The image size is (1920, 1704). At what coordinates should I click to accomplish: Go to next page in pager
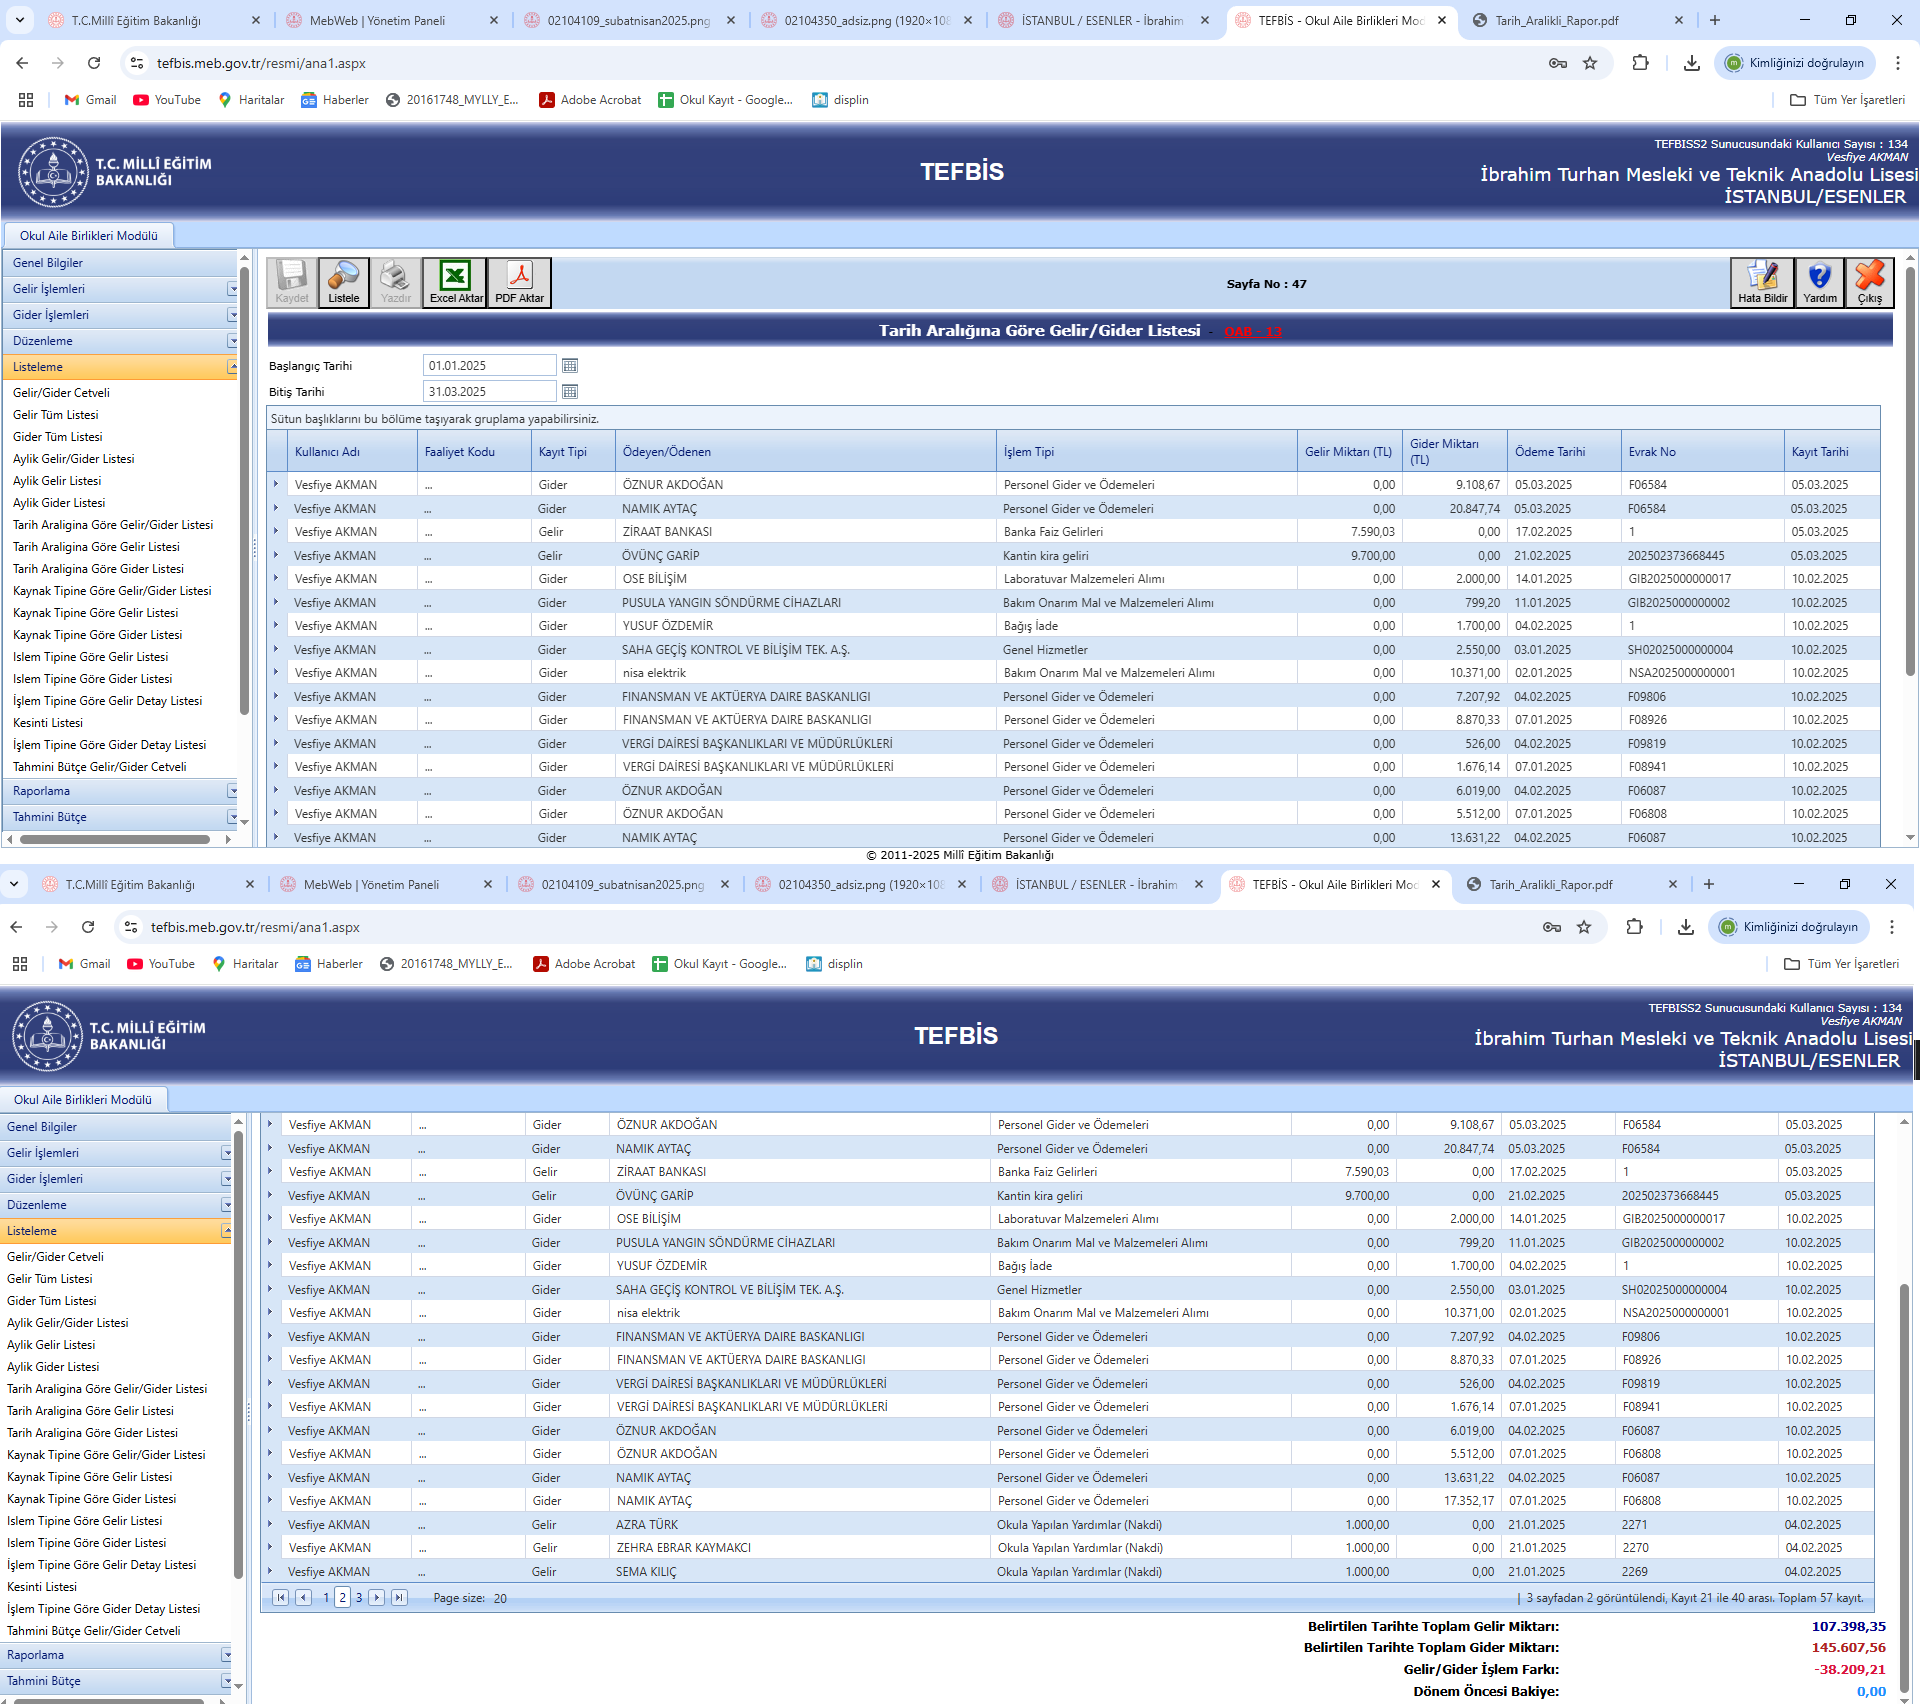tap(377, 1598)
